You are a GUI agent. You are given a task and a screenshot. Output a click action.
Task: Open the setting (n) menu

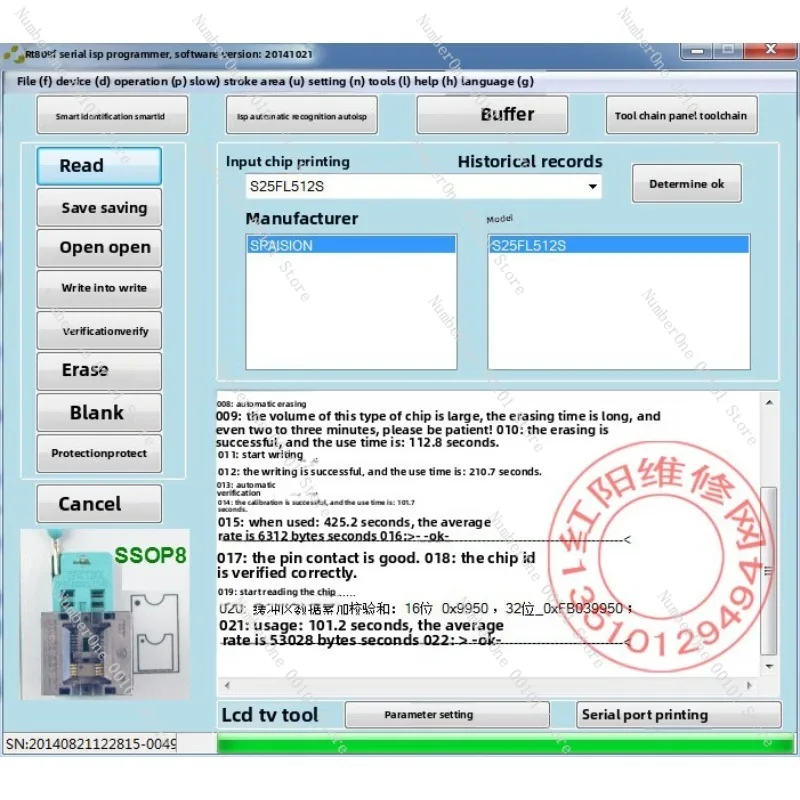(336, 82)
